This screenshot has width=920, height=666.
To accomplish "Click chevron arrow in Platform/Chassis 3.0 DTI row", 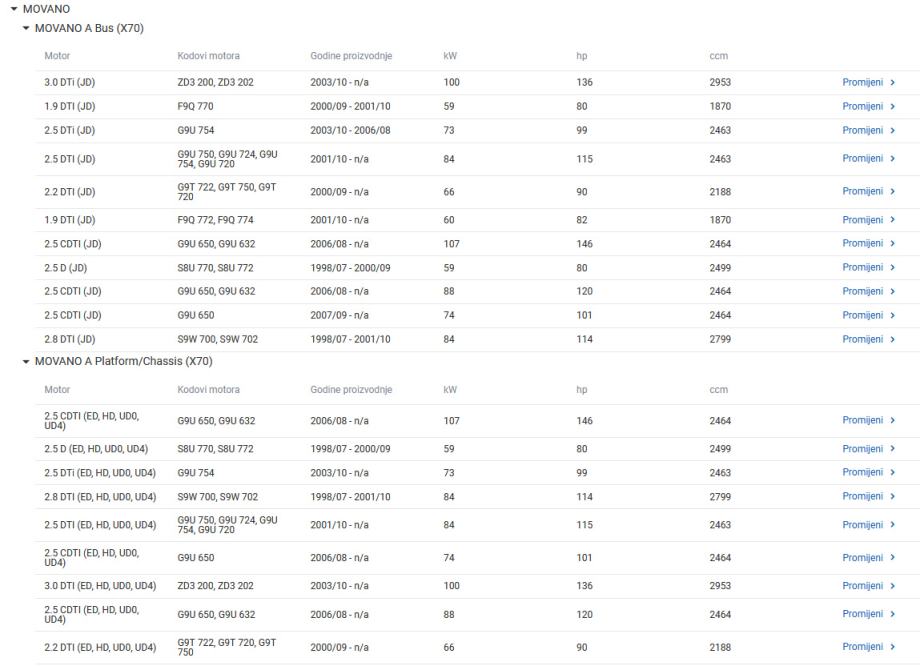I will (x=892, y=585).
